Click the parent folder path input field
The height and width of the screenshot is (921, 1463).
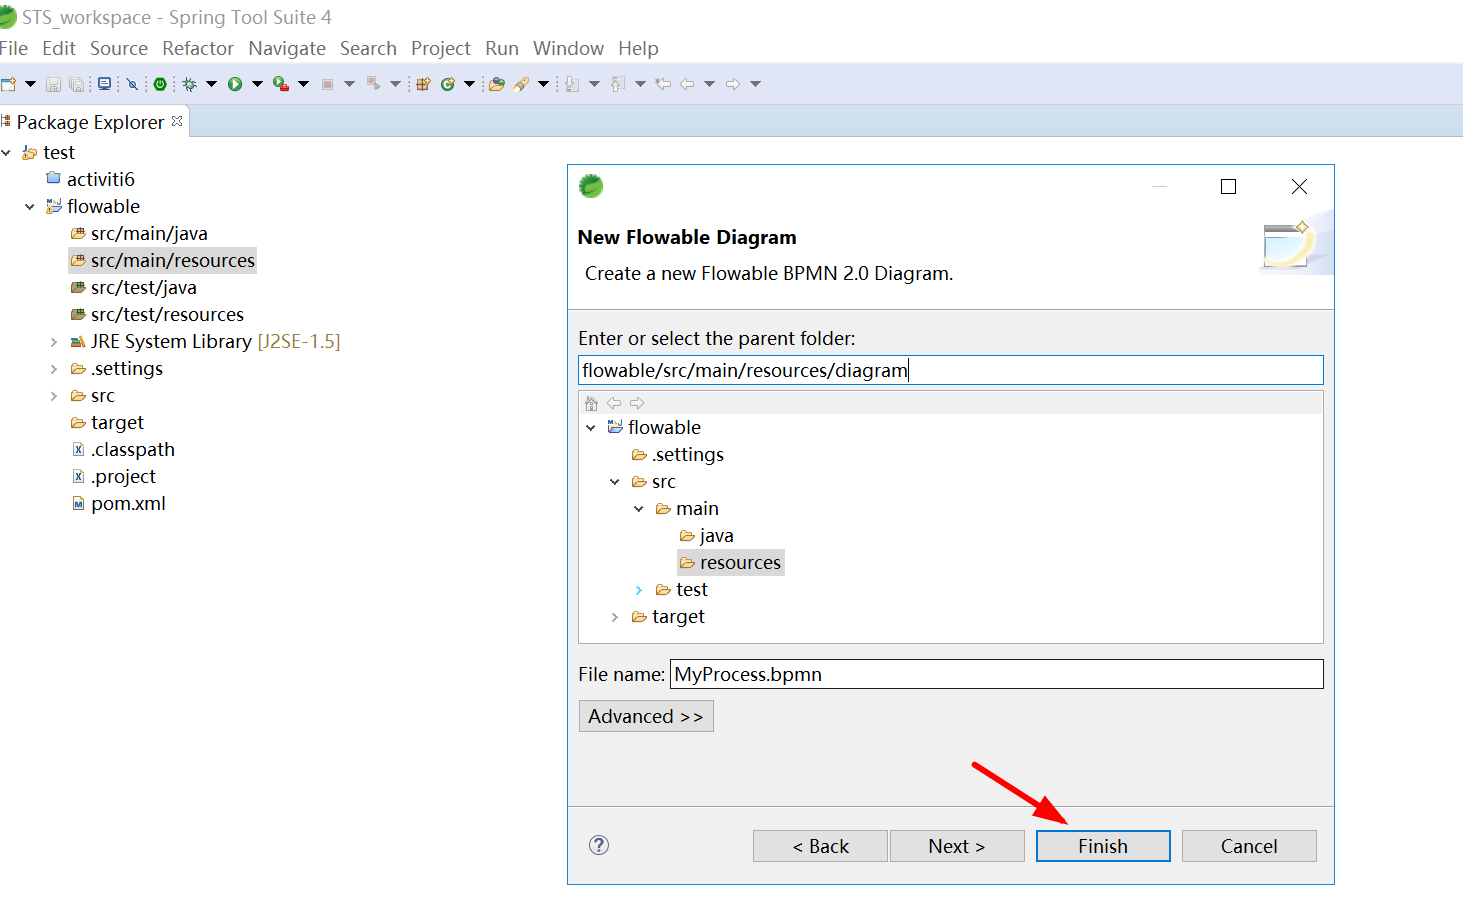pos(950,370)
